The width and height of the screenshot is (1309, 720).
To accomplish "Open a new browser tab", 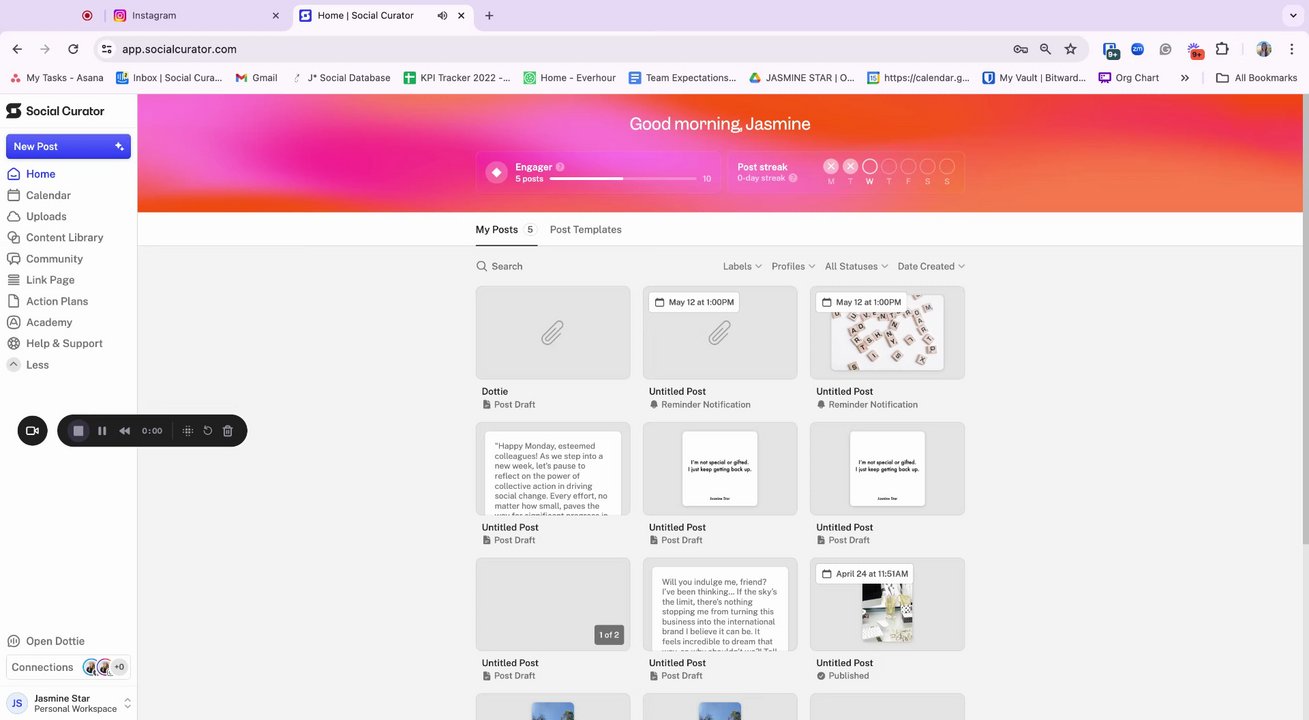I will pos(489,16).
